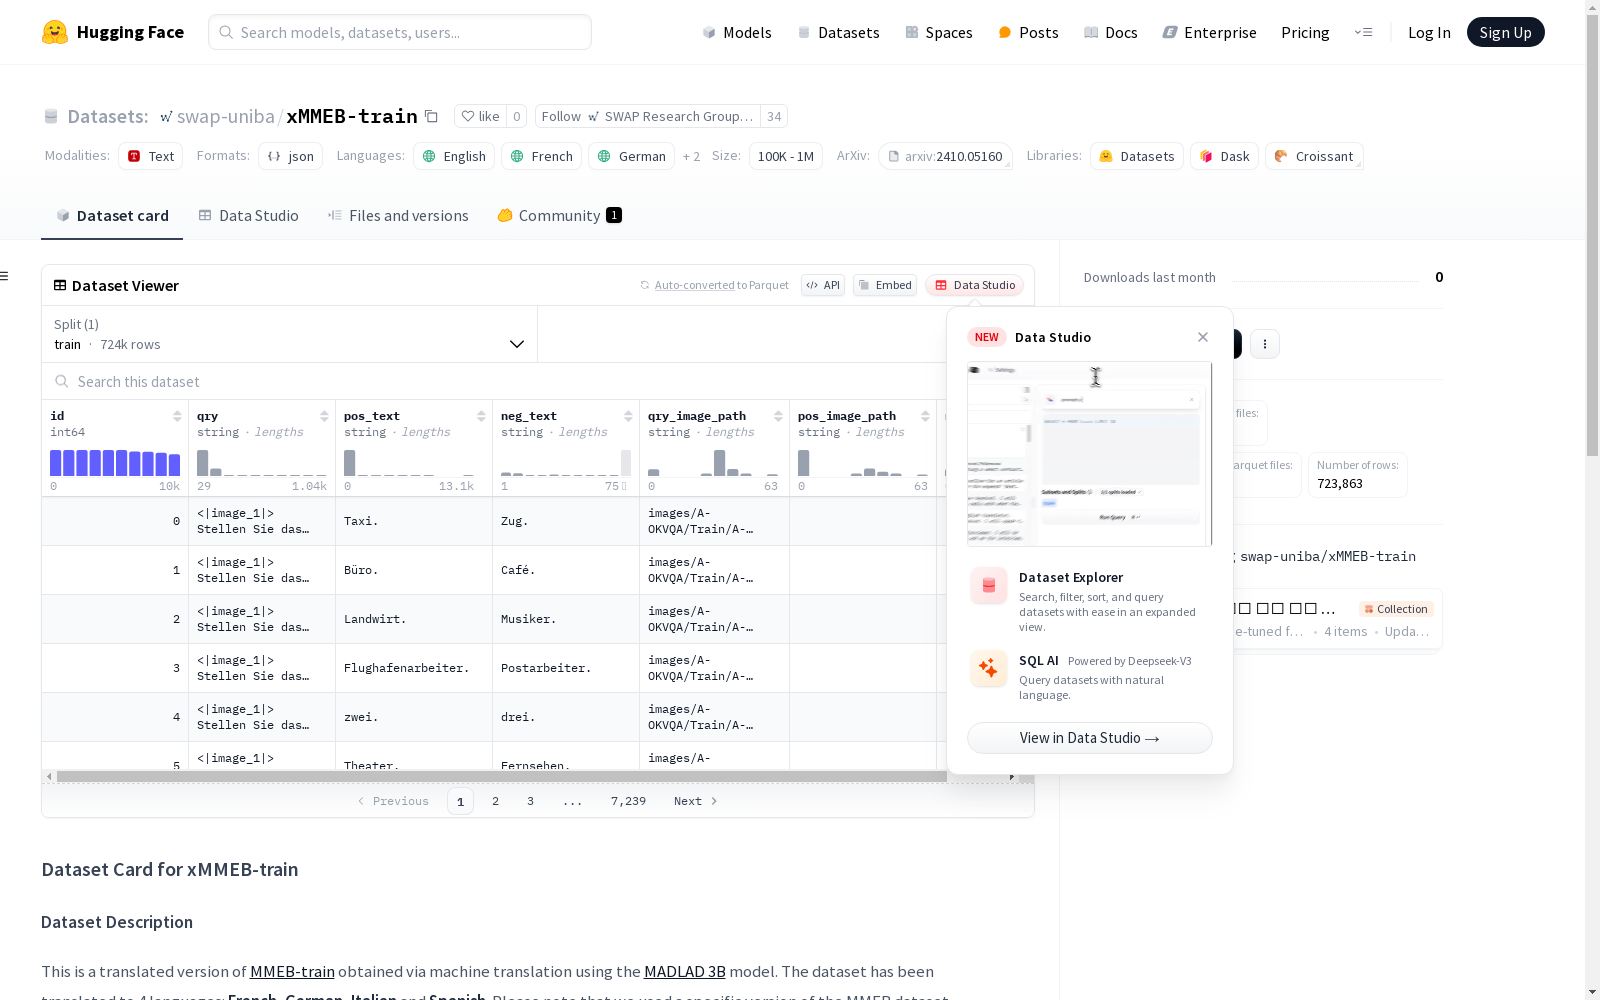Viewport: 1600px width, 1000px height.
Task: Open the API button in Dataset Viewer
Action: (x=823, y=285)
